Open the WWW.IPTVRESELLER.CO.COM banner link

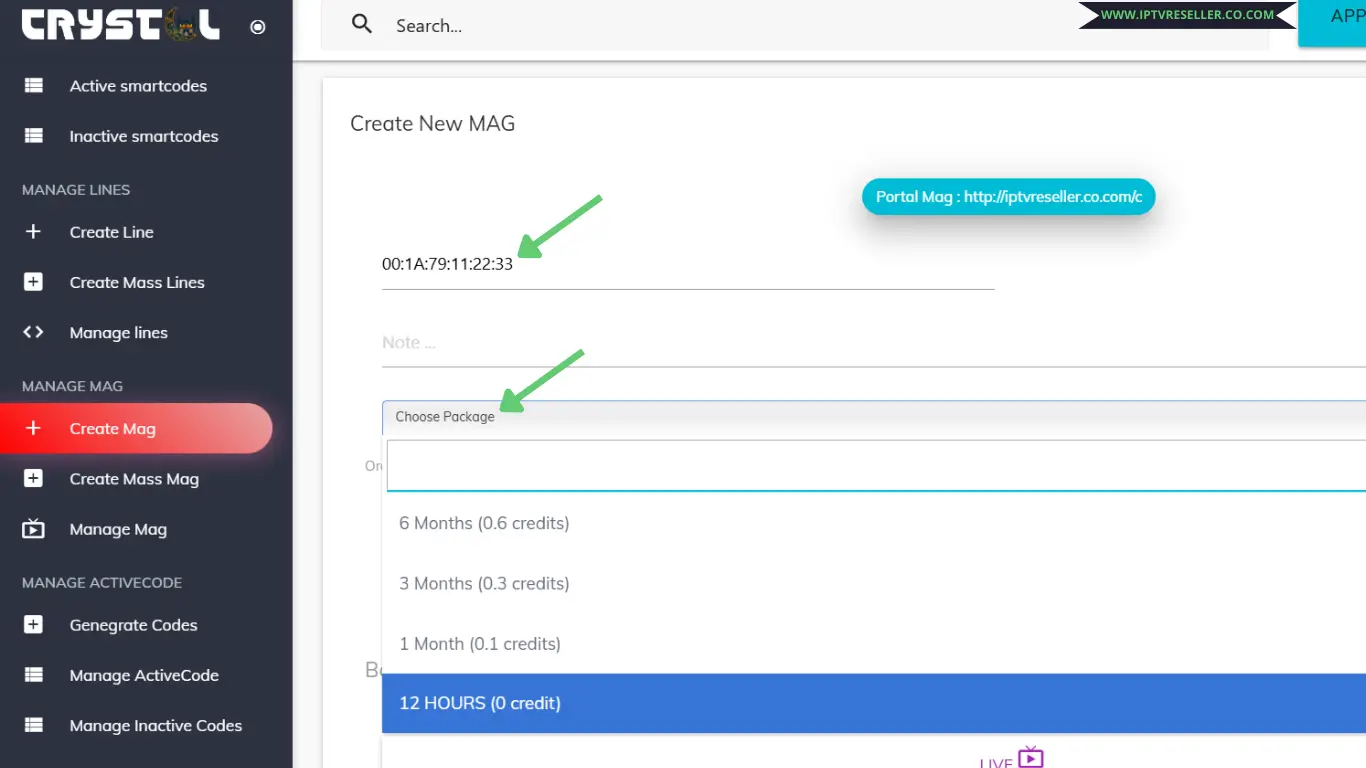click(x=1186, y=15)
